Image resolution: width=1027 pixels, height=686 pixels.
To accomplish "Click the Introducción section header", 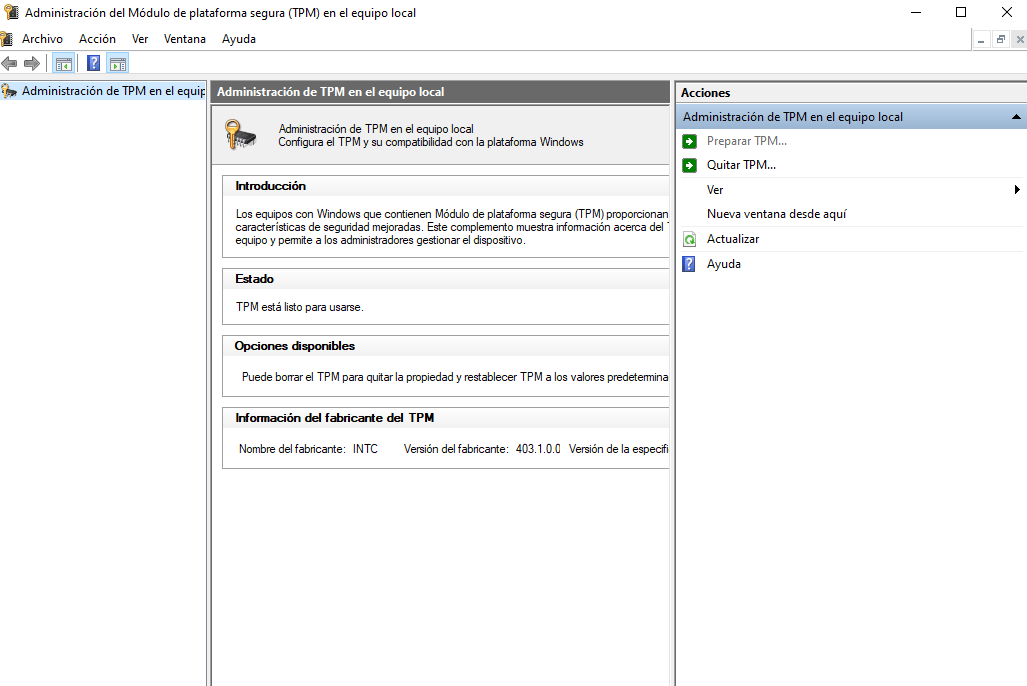I will (271, 186).
